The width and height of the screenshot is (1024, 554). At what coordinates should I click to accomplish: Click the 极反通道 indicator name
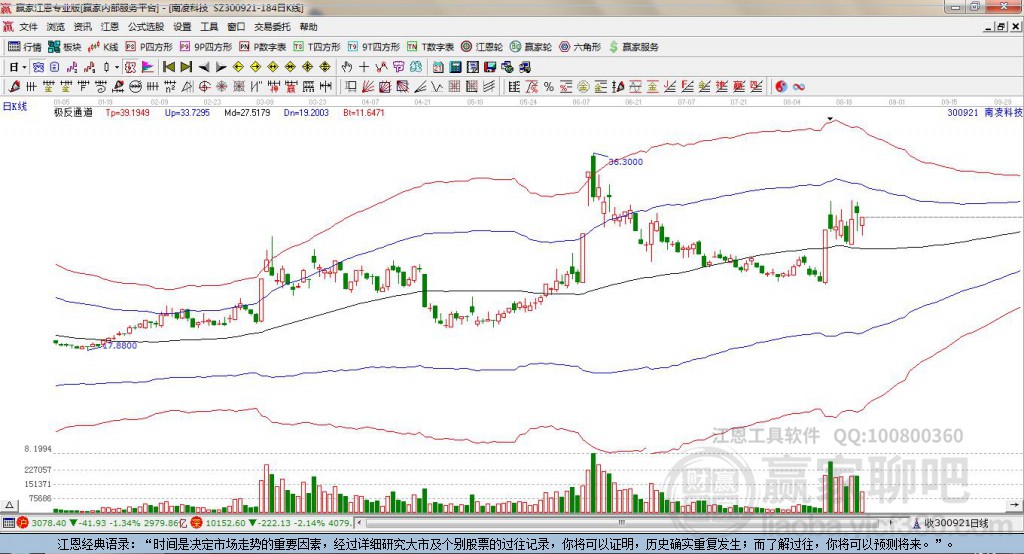[73, 112]
